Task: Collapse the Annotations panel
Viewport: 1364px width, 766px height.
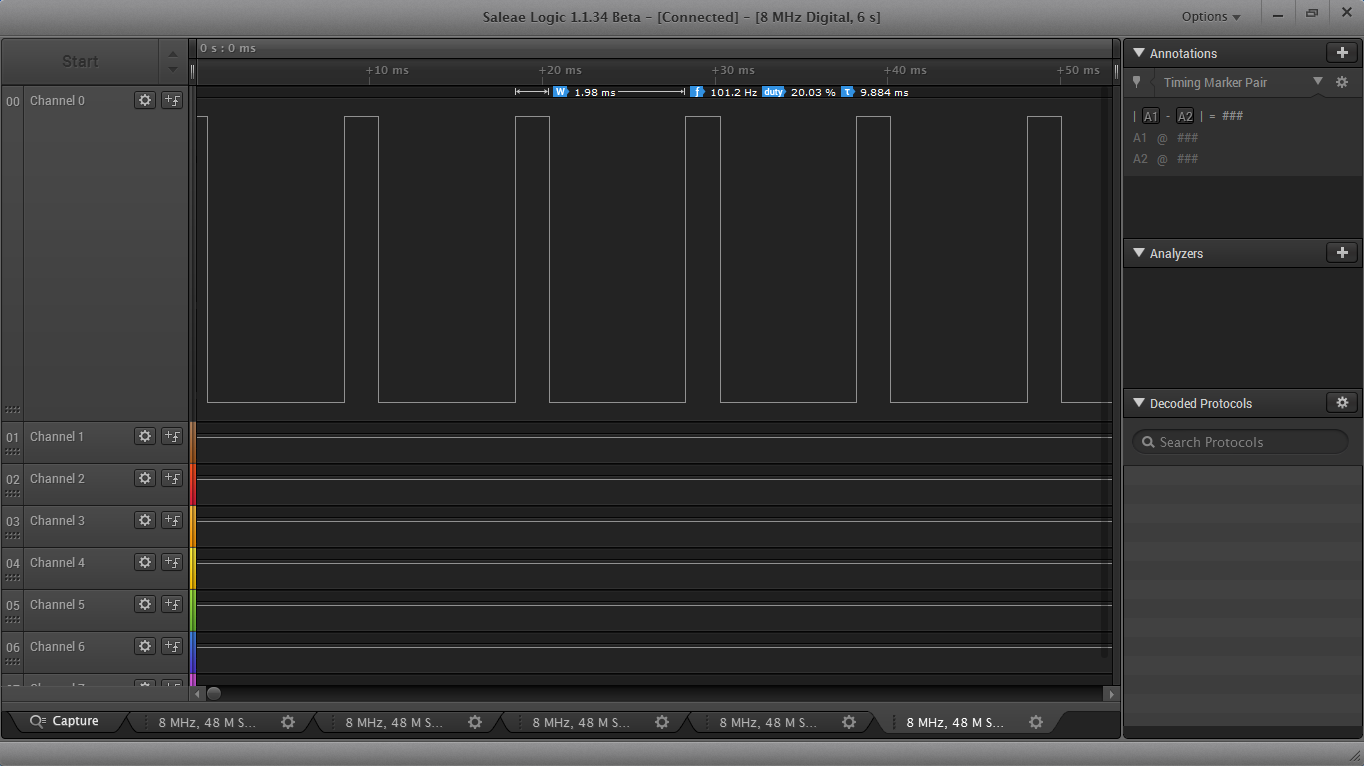Action: point(1138,53)
